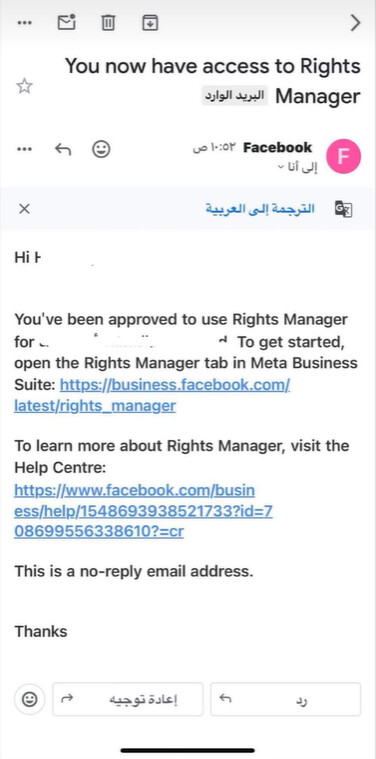The width and height of the screenshot is (376, 759).
Task: Translate the message to Arabic
Action: click(x=259, y=209)
